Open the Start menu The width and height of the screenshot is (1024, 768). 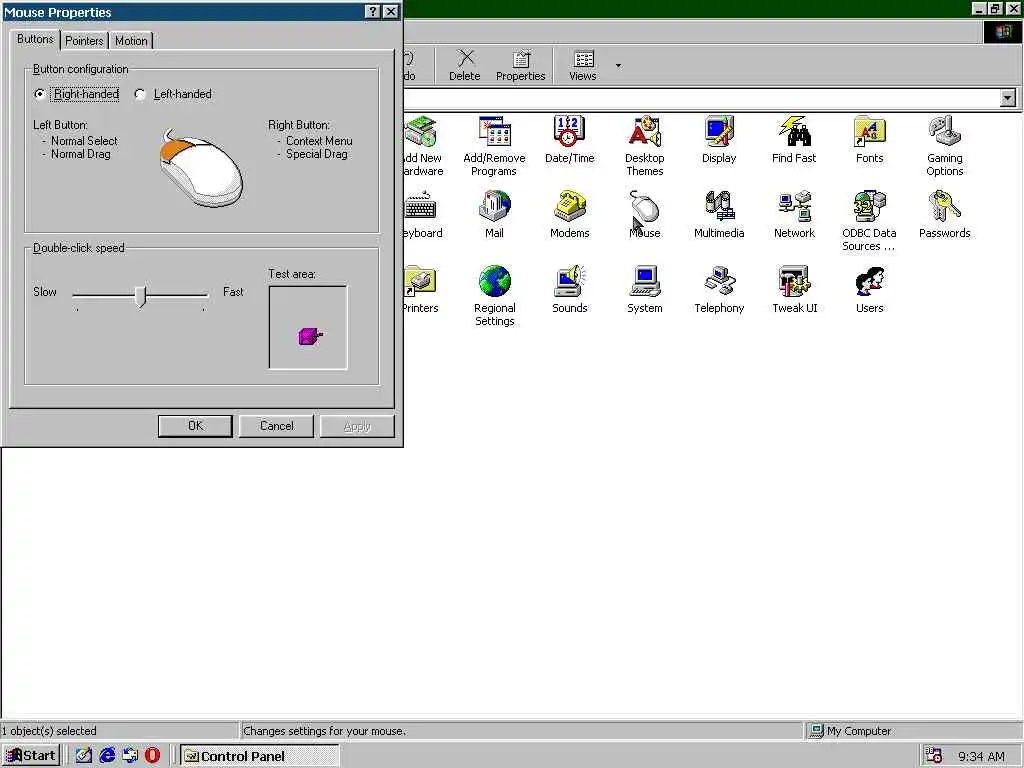click(31, 756)
